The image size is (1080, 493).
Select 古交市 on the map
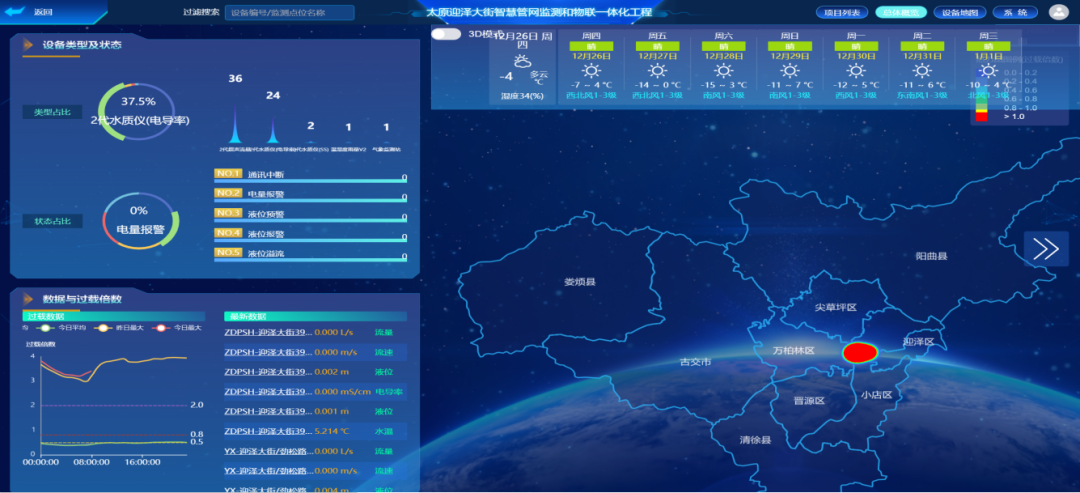[x=695, y=361]
